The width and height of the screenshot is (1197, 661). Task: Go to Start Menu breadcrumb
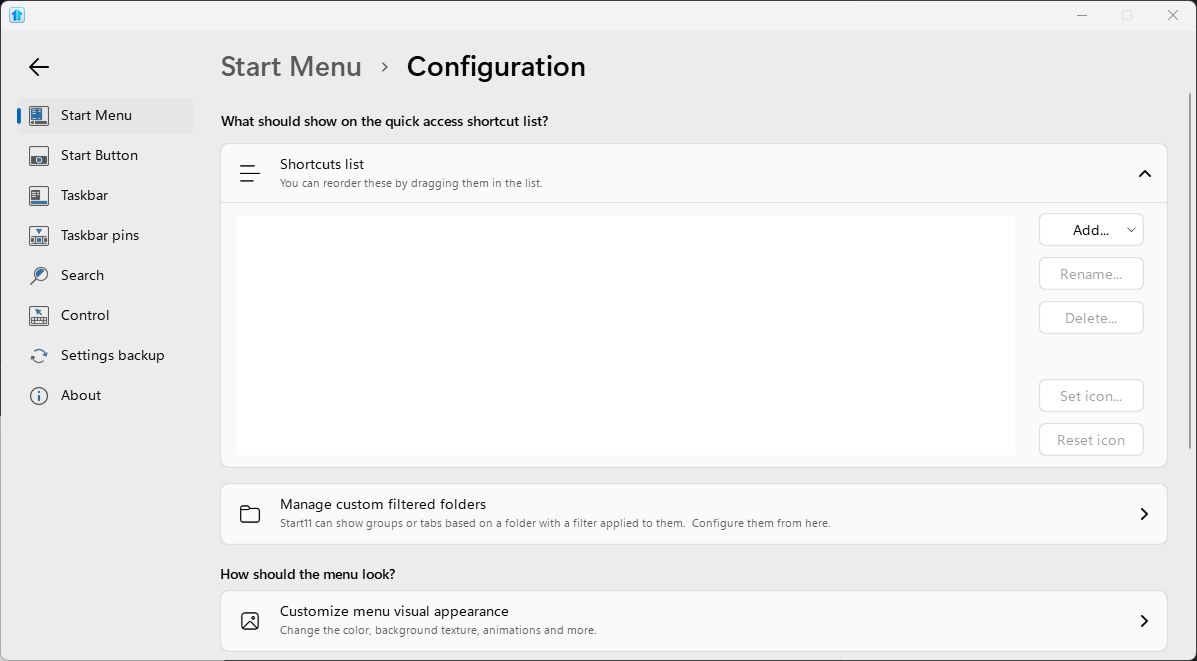(x=291, y=66)
